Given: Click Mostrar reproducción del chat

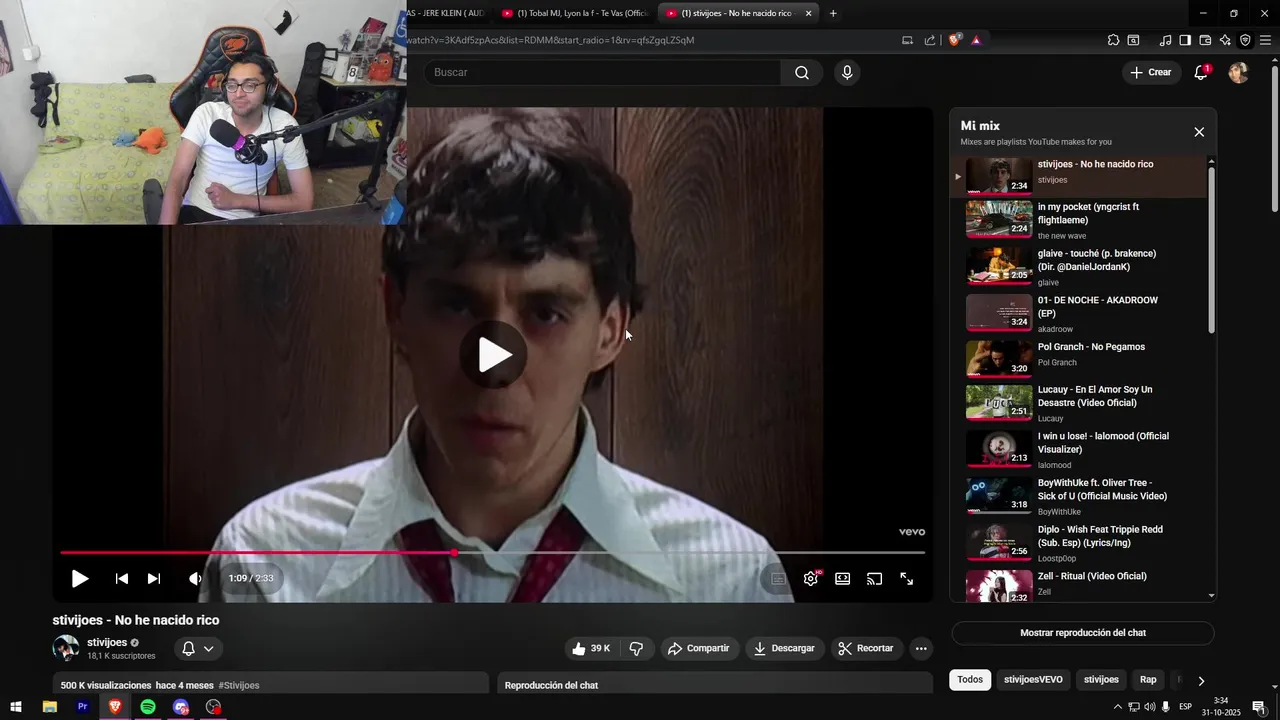Looking at the screenshot, I should click(1083, 633).
